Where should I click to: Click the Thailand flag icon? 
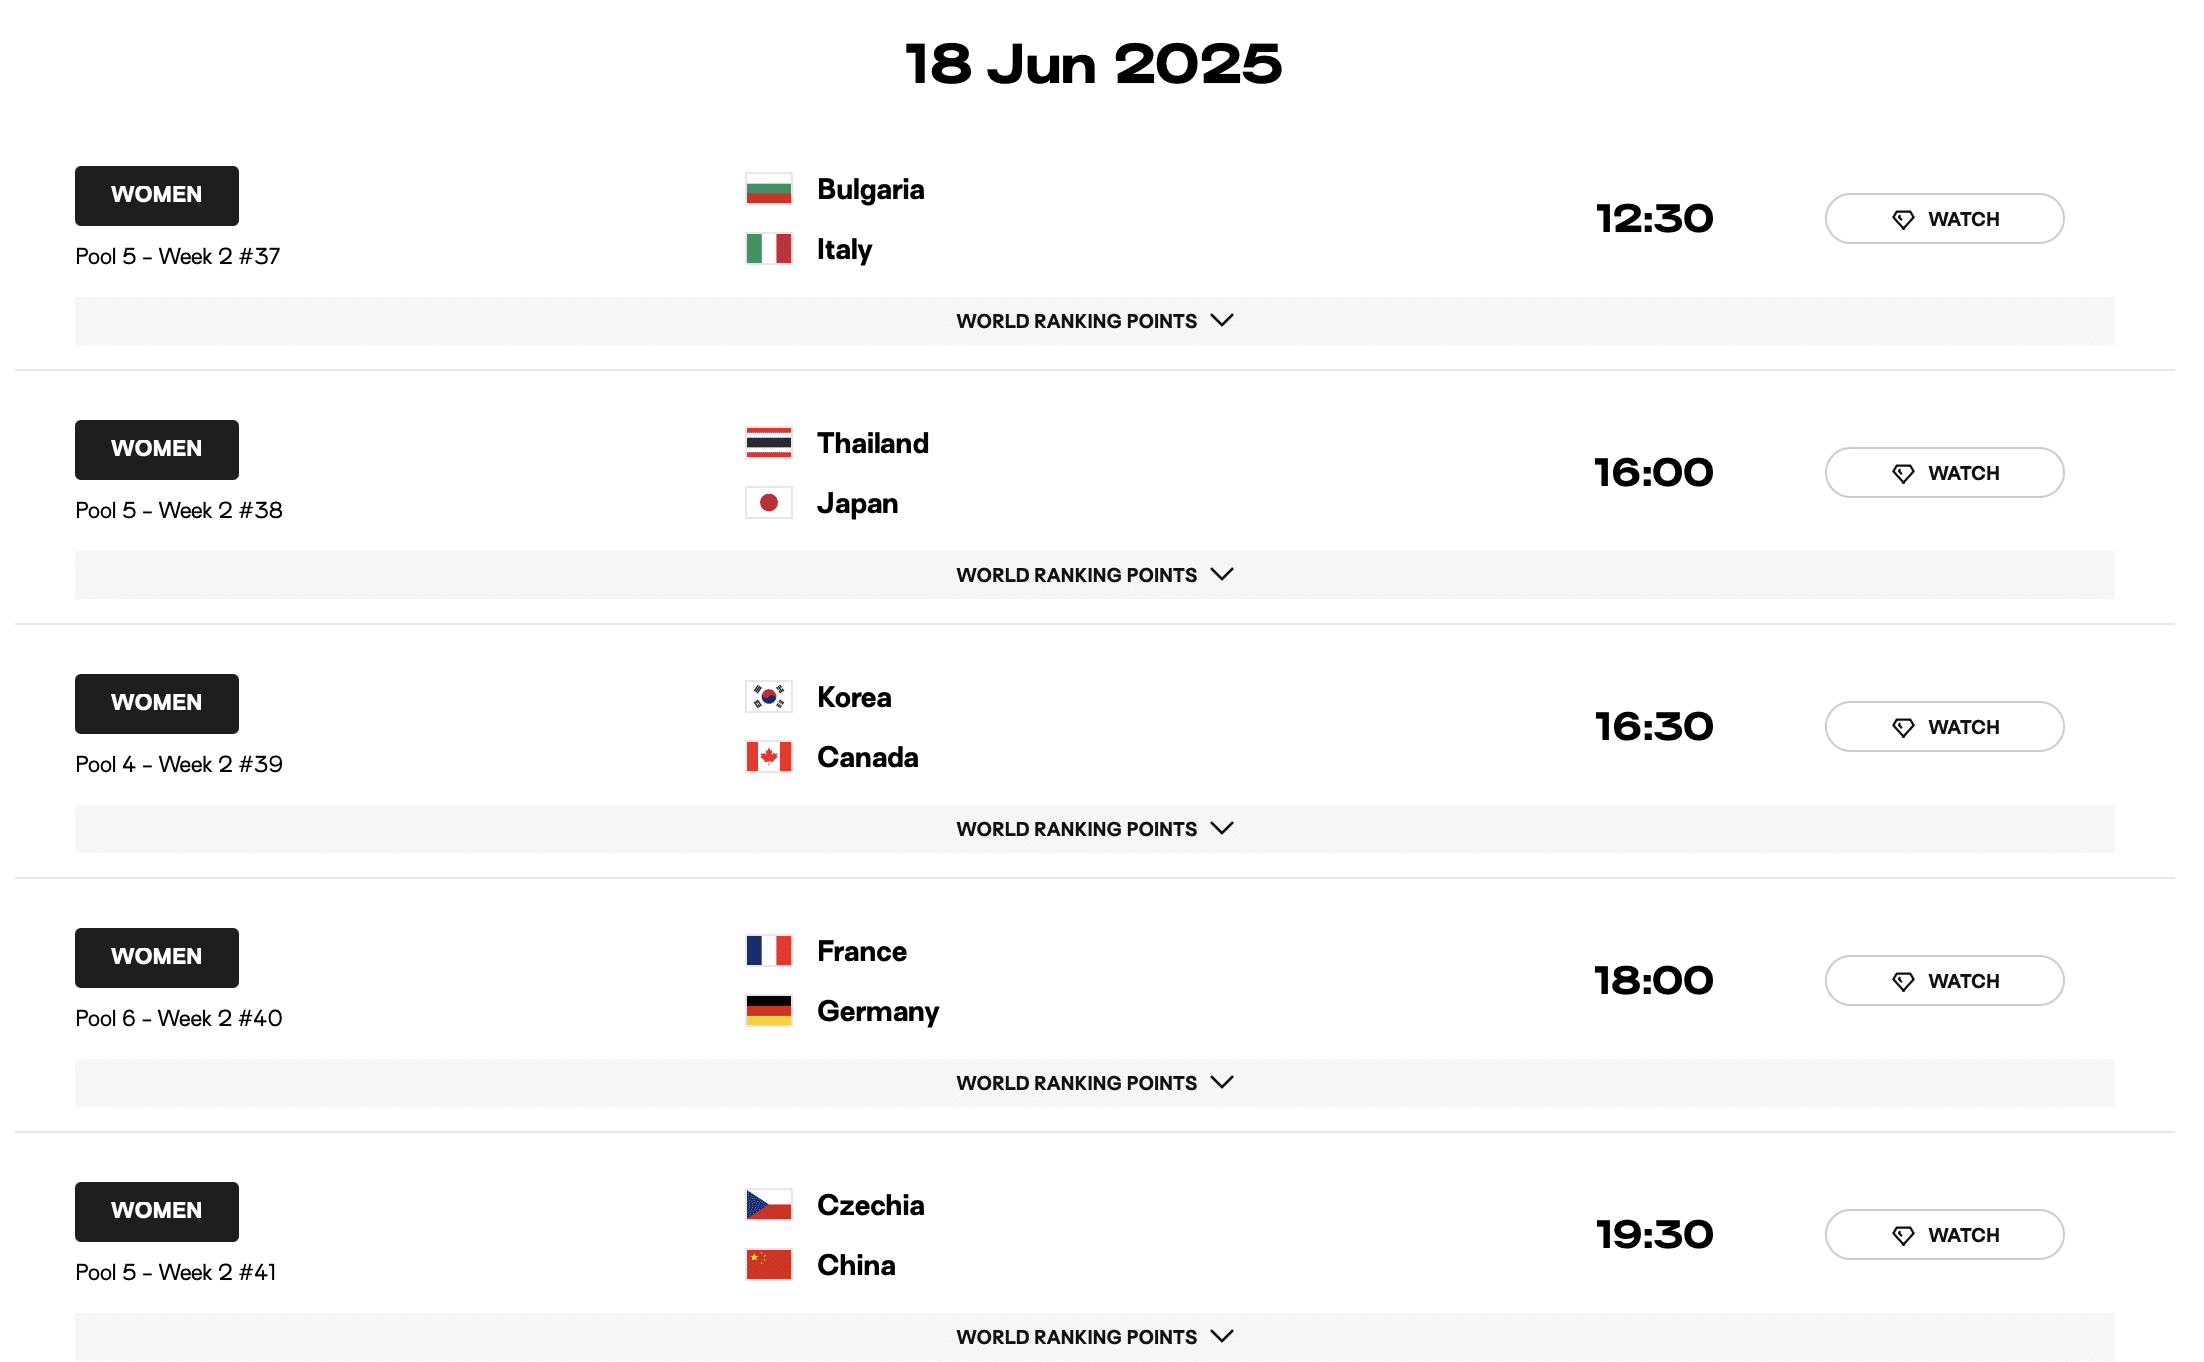click(x=768, y=443)
